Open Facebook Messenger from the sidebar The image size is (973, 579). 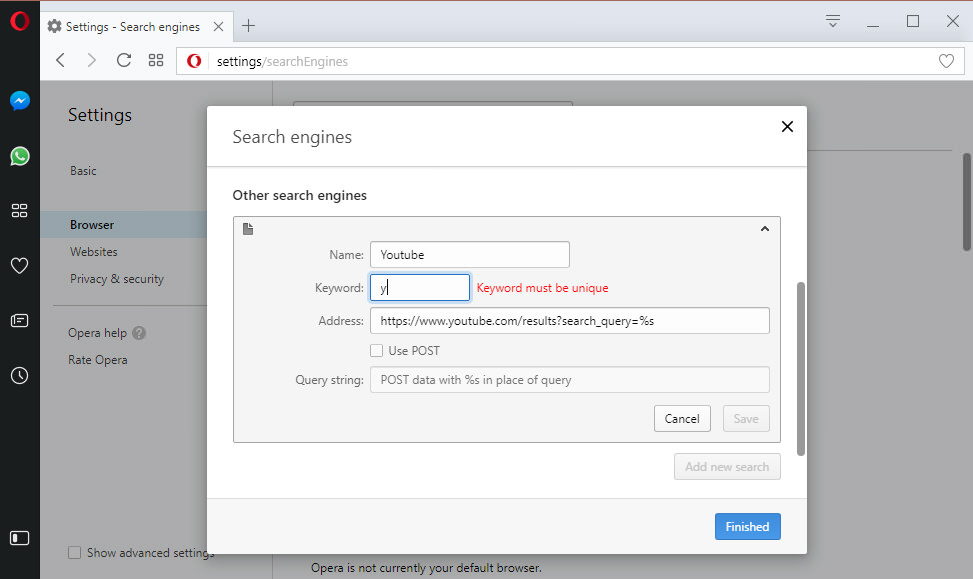coord(19,100)
